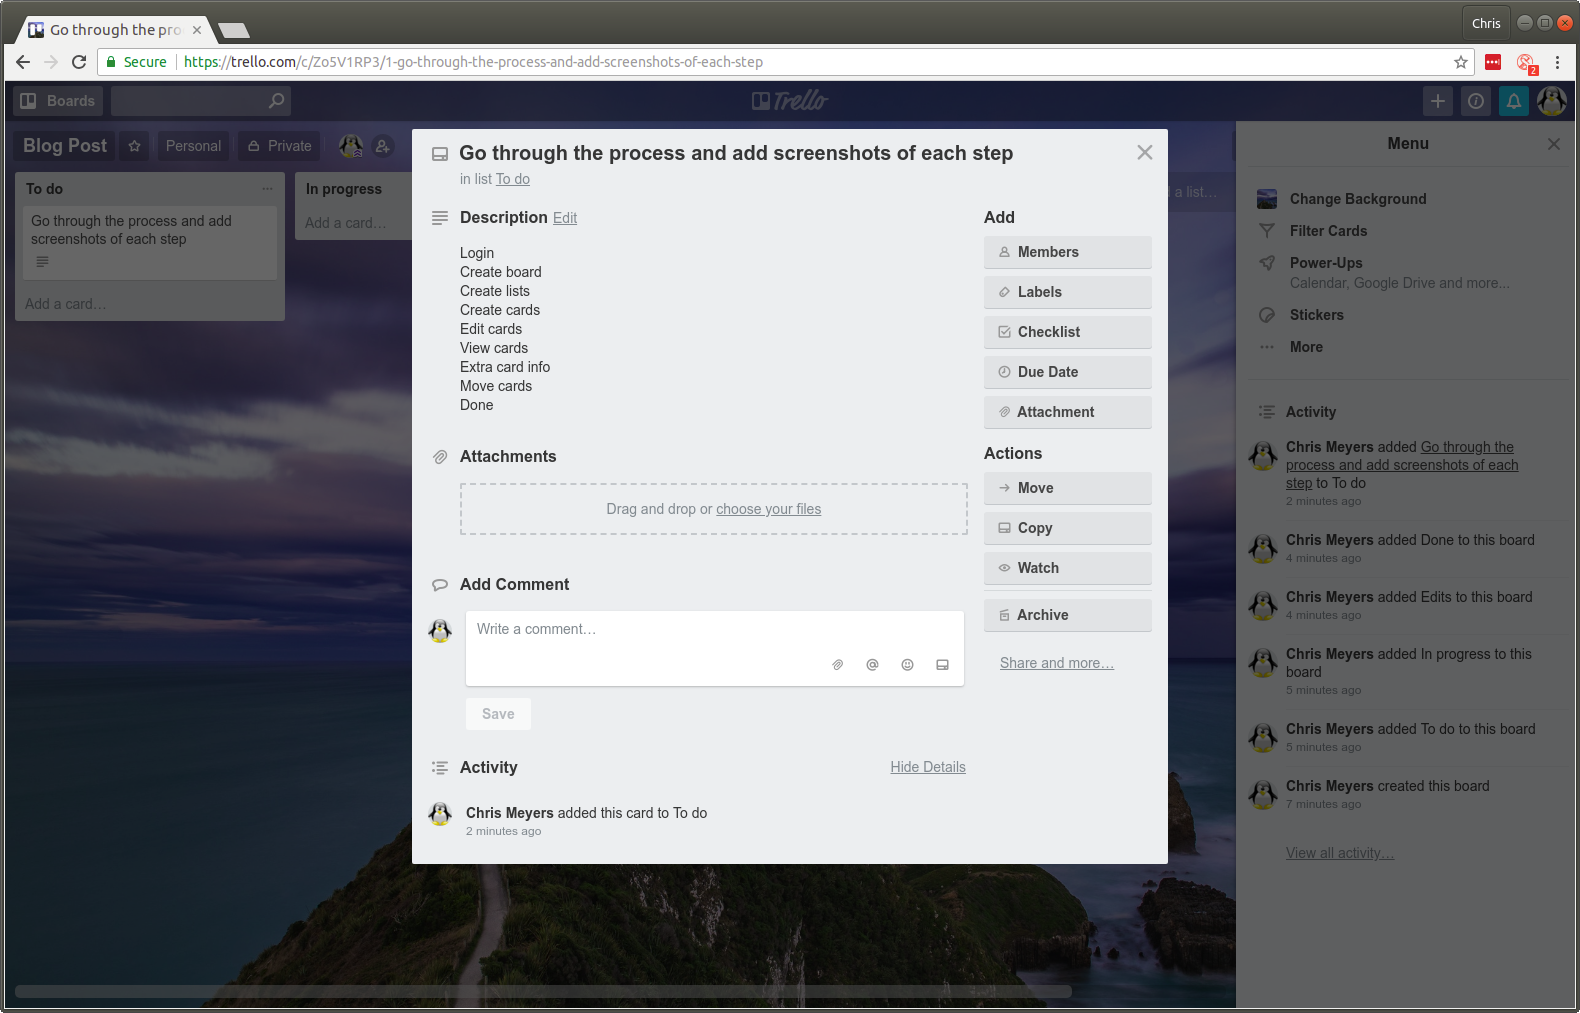This screenshot has width=1580, height=1013.
Task: Click the attachment paperclip icon in comment box
Action: [x=838, y=665]
